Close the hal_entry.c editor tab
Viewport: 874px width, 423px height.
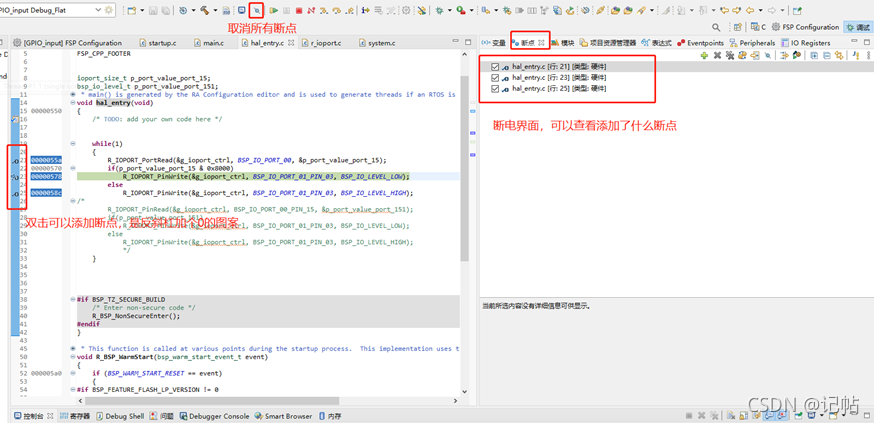coord(292,43)
